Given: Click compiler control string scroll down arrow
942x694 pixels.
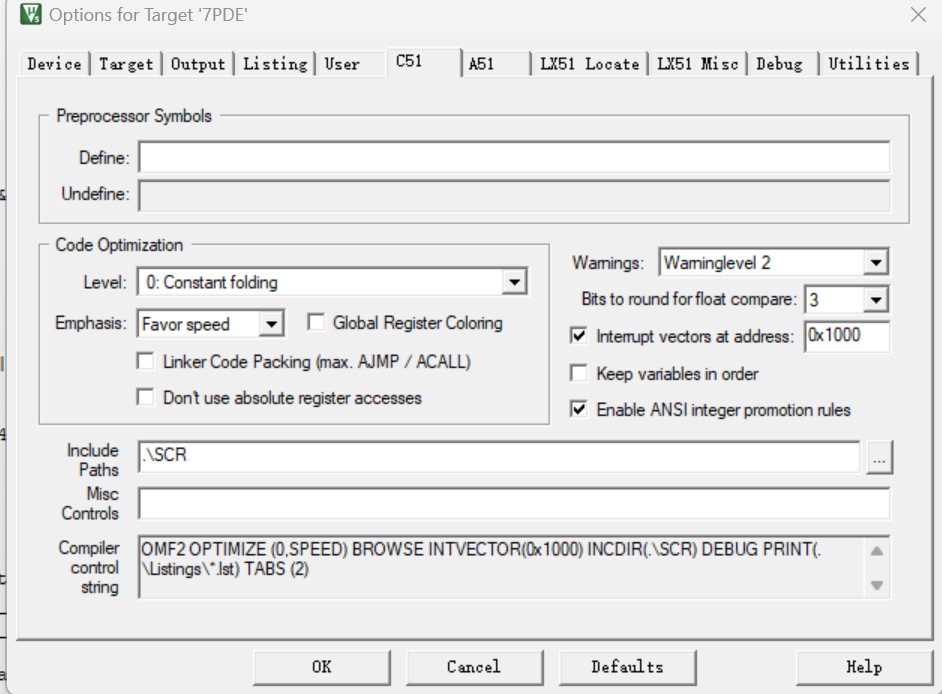Looking at the screenshot, I should pos(877,585).
